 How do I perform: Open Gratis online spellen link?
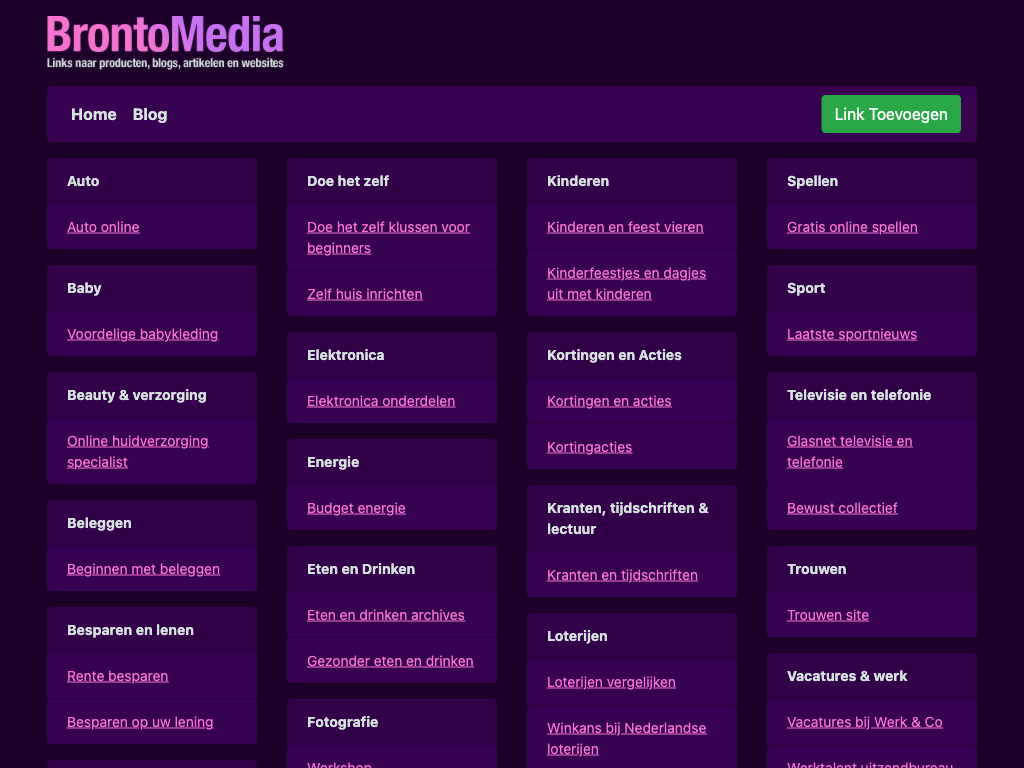click(852, 227)
